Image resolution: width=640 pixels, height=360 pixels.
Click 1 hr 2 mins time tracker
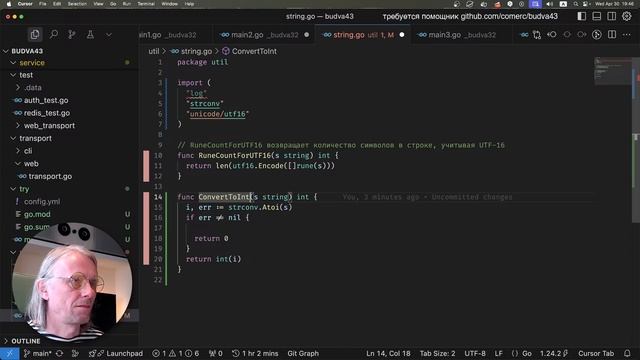click(255, 353)
